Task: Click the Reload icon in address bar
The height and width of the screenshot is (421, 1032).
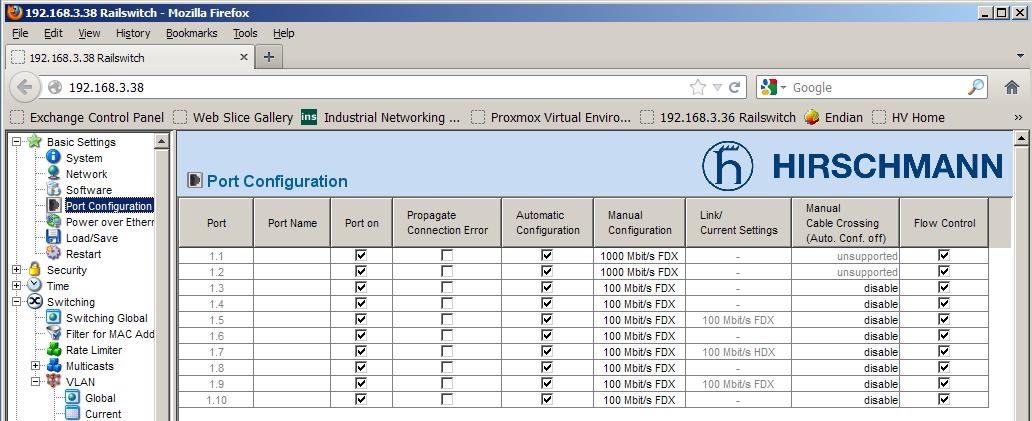Action: 735,87
